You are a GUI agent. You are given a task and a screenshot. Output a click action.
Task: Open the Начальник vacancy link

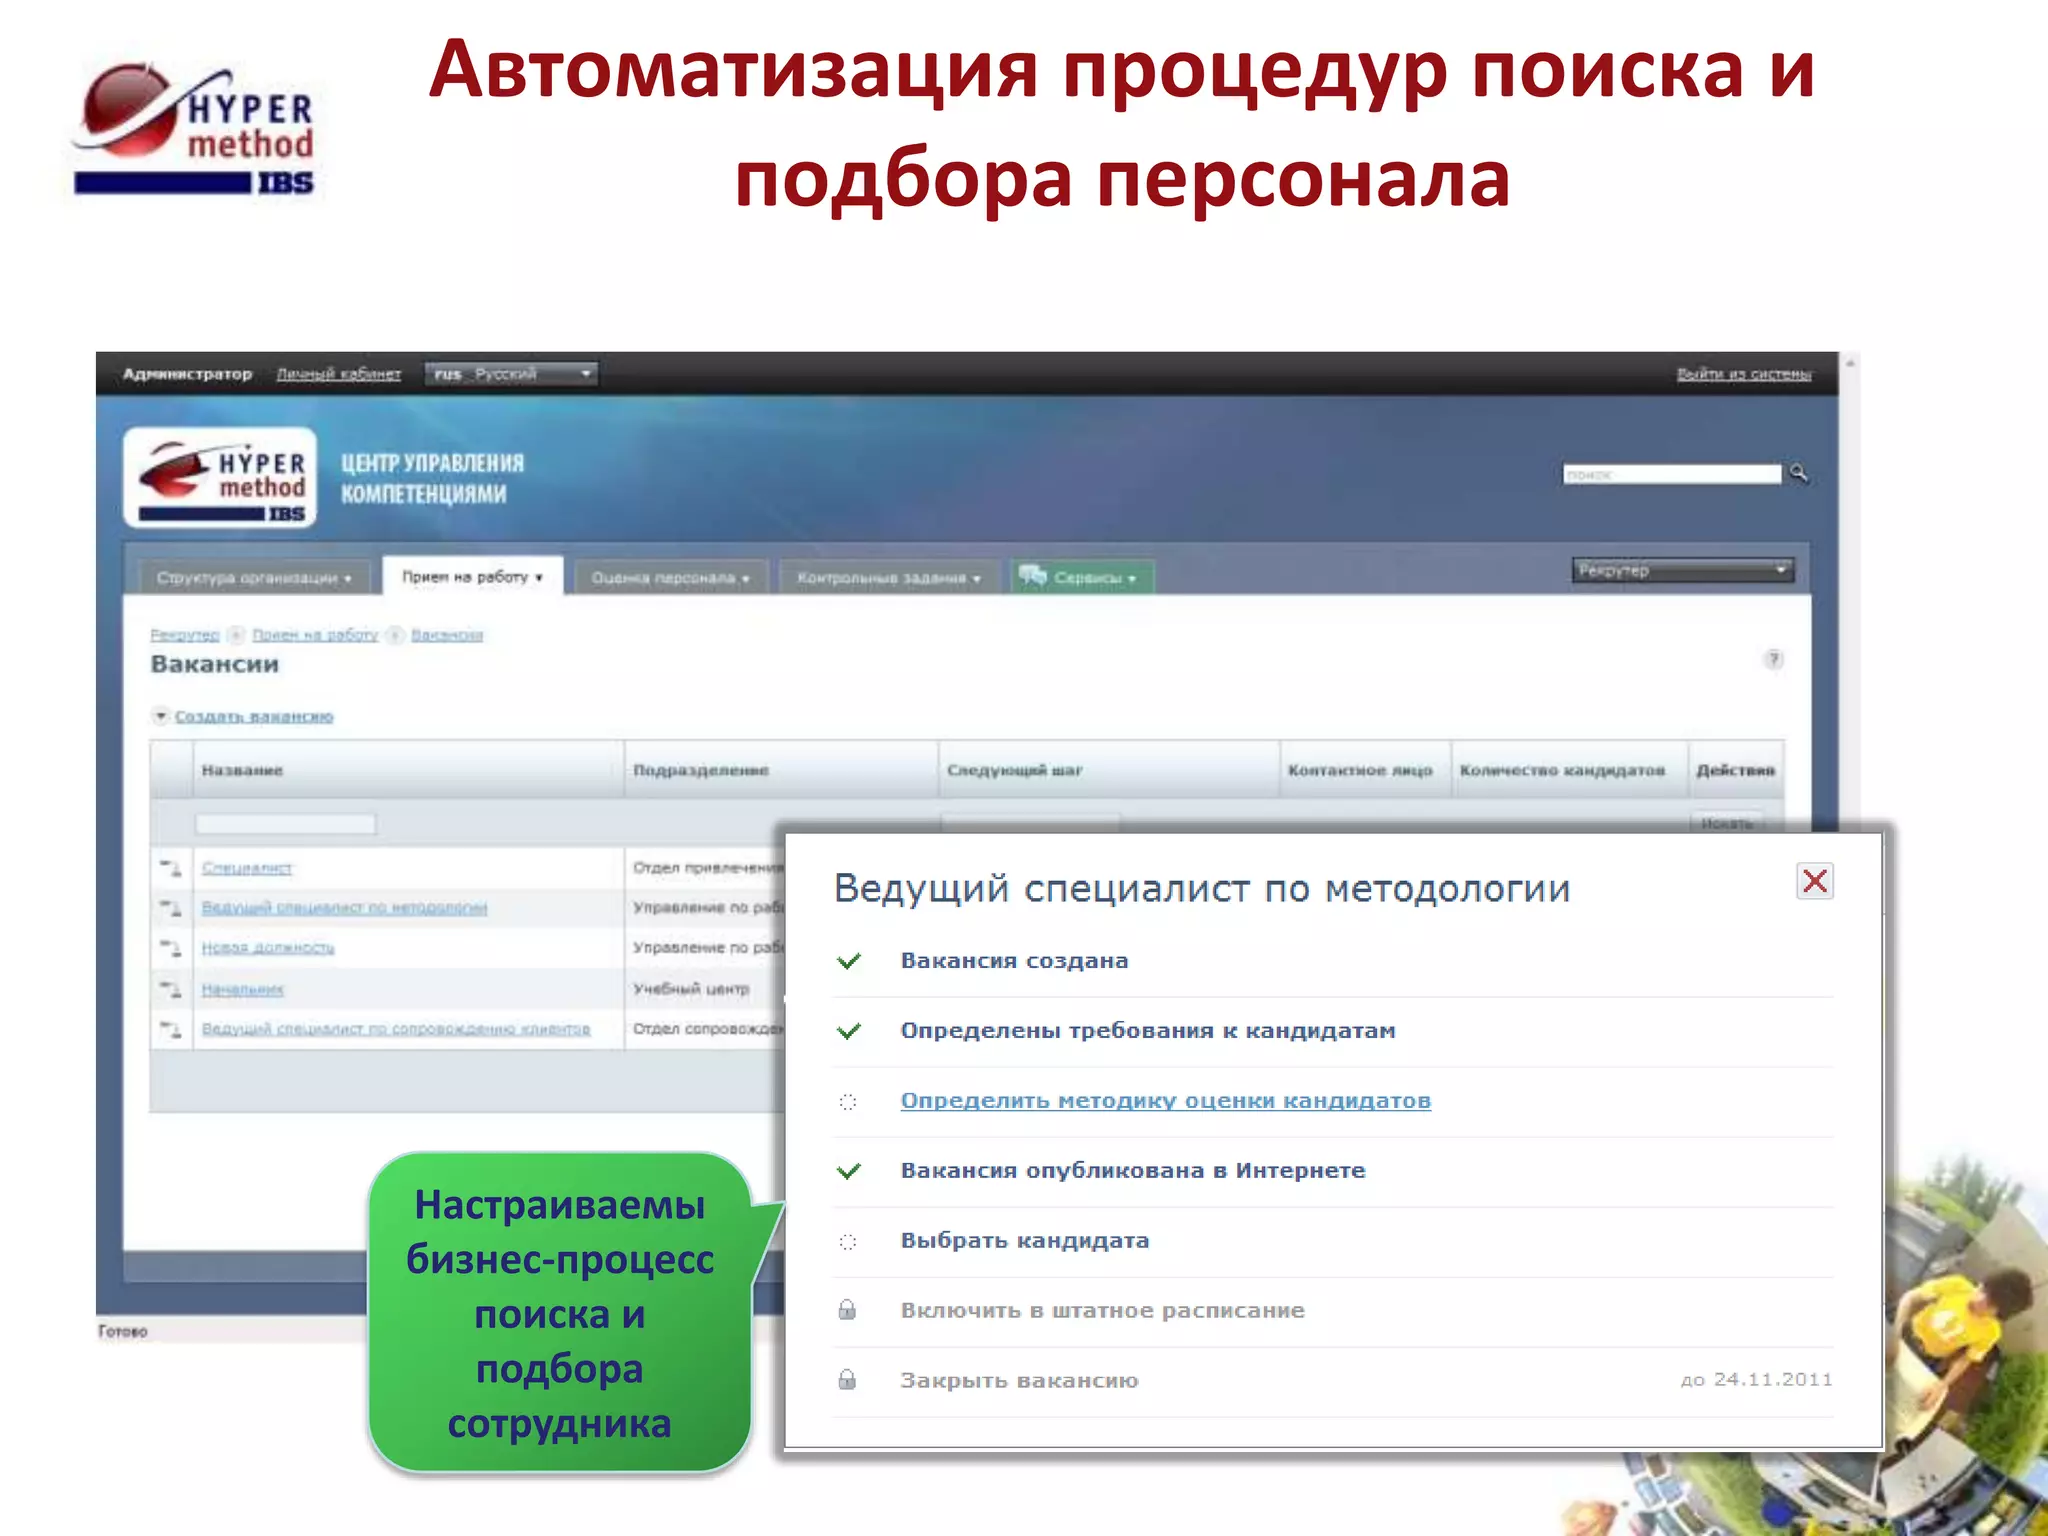pyautogui.click(x=243, y=990)
